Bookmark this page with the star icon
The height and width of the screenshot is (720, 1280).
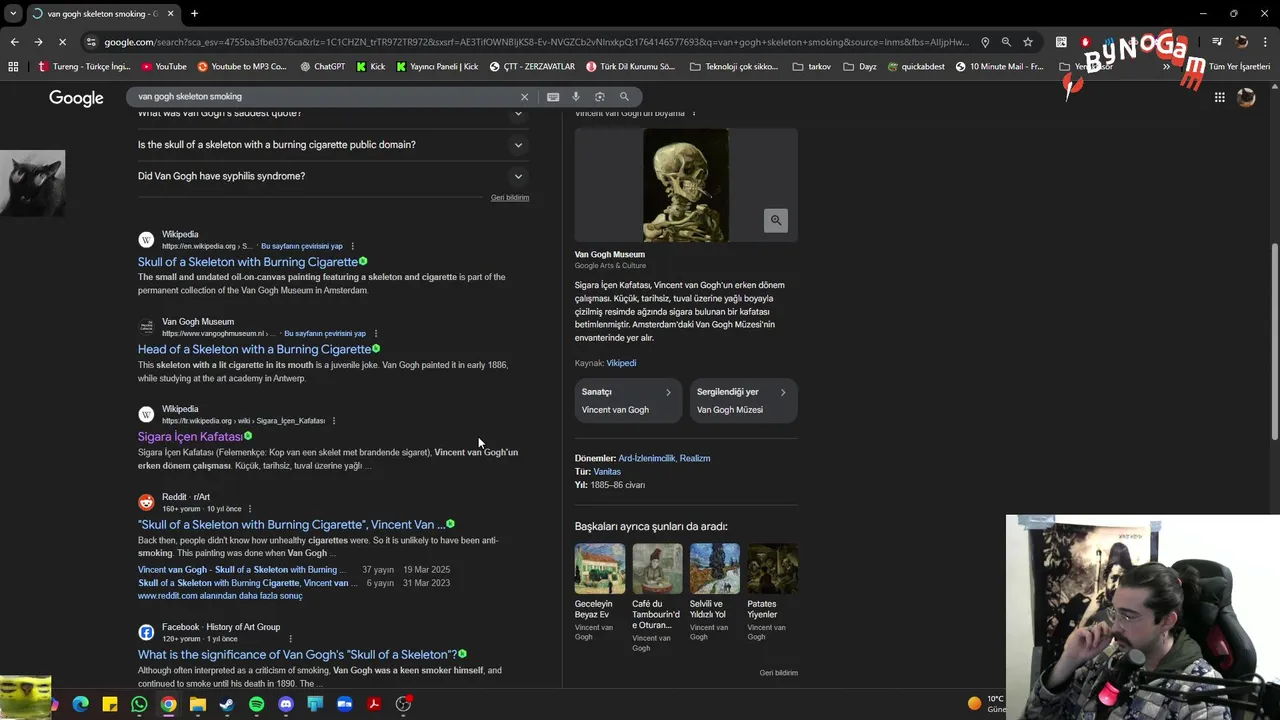pos(1028,42)
